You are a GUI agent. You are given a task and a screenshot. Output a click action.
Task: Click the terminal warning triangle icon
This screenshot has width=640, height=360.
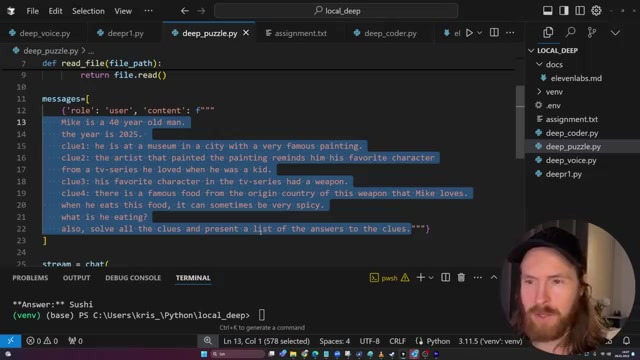pyautogui.click(x=405, y=278)
